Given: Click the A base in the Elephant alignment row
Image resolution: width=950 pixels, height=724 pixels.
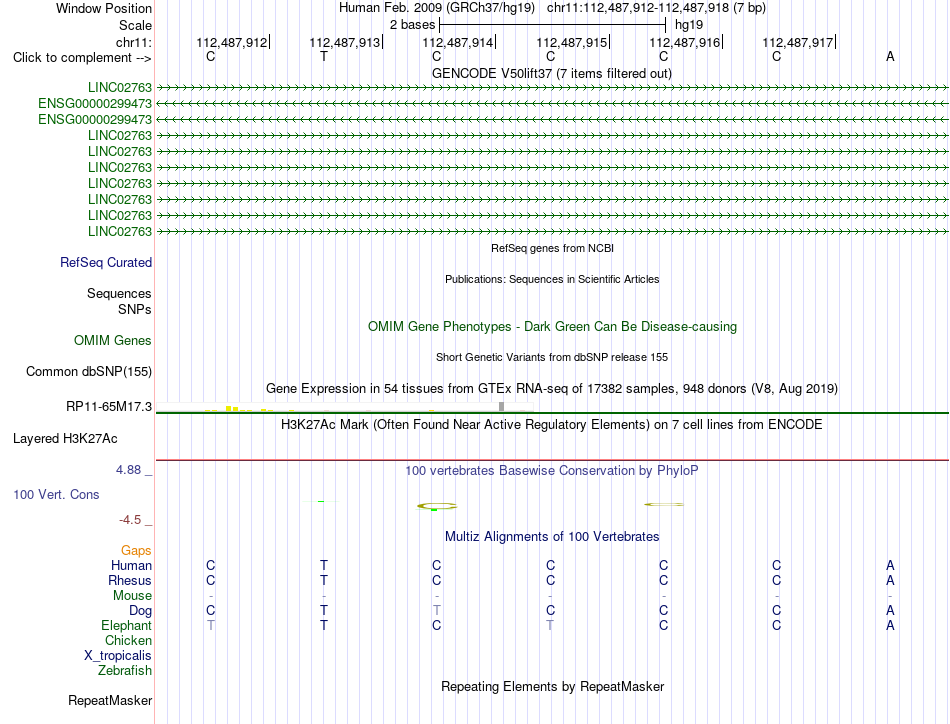Looking at the screenshot, I should tap(890, 625).
